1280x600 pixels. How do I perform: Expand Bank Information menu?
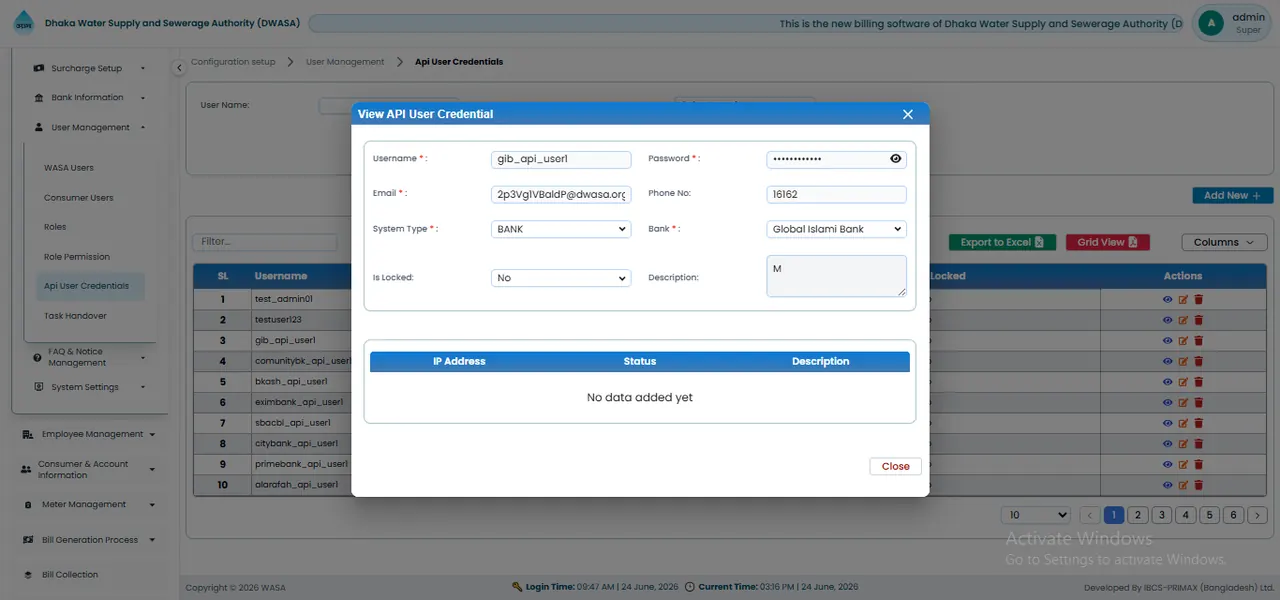point(90,98)
